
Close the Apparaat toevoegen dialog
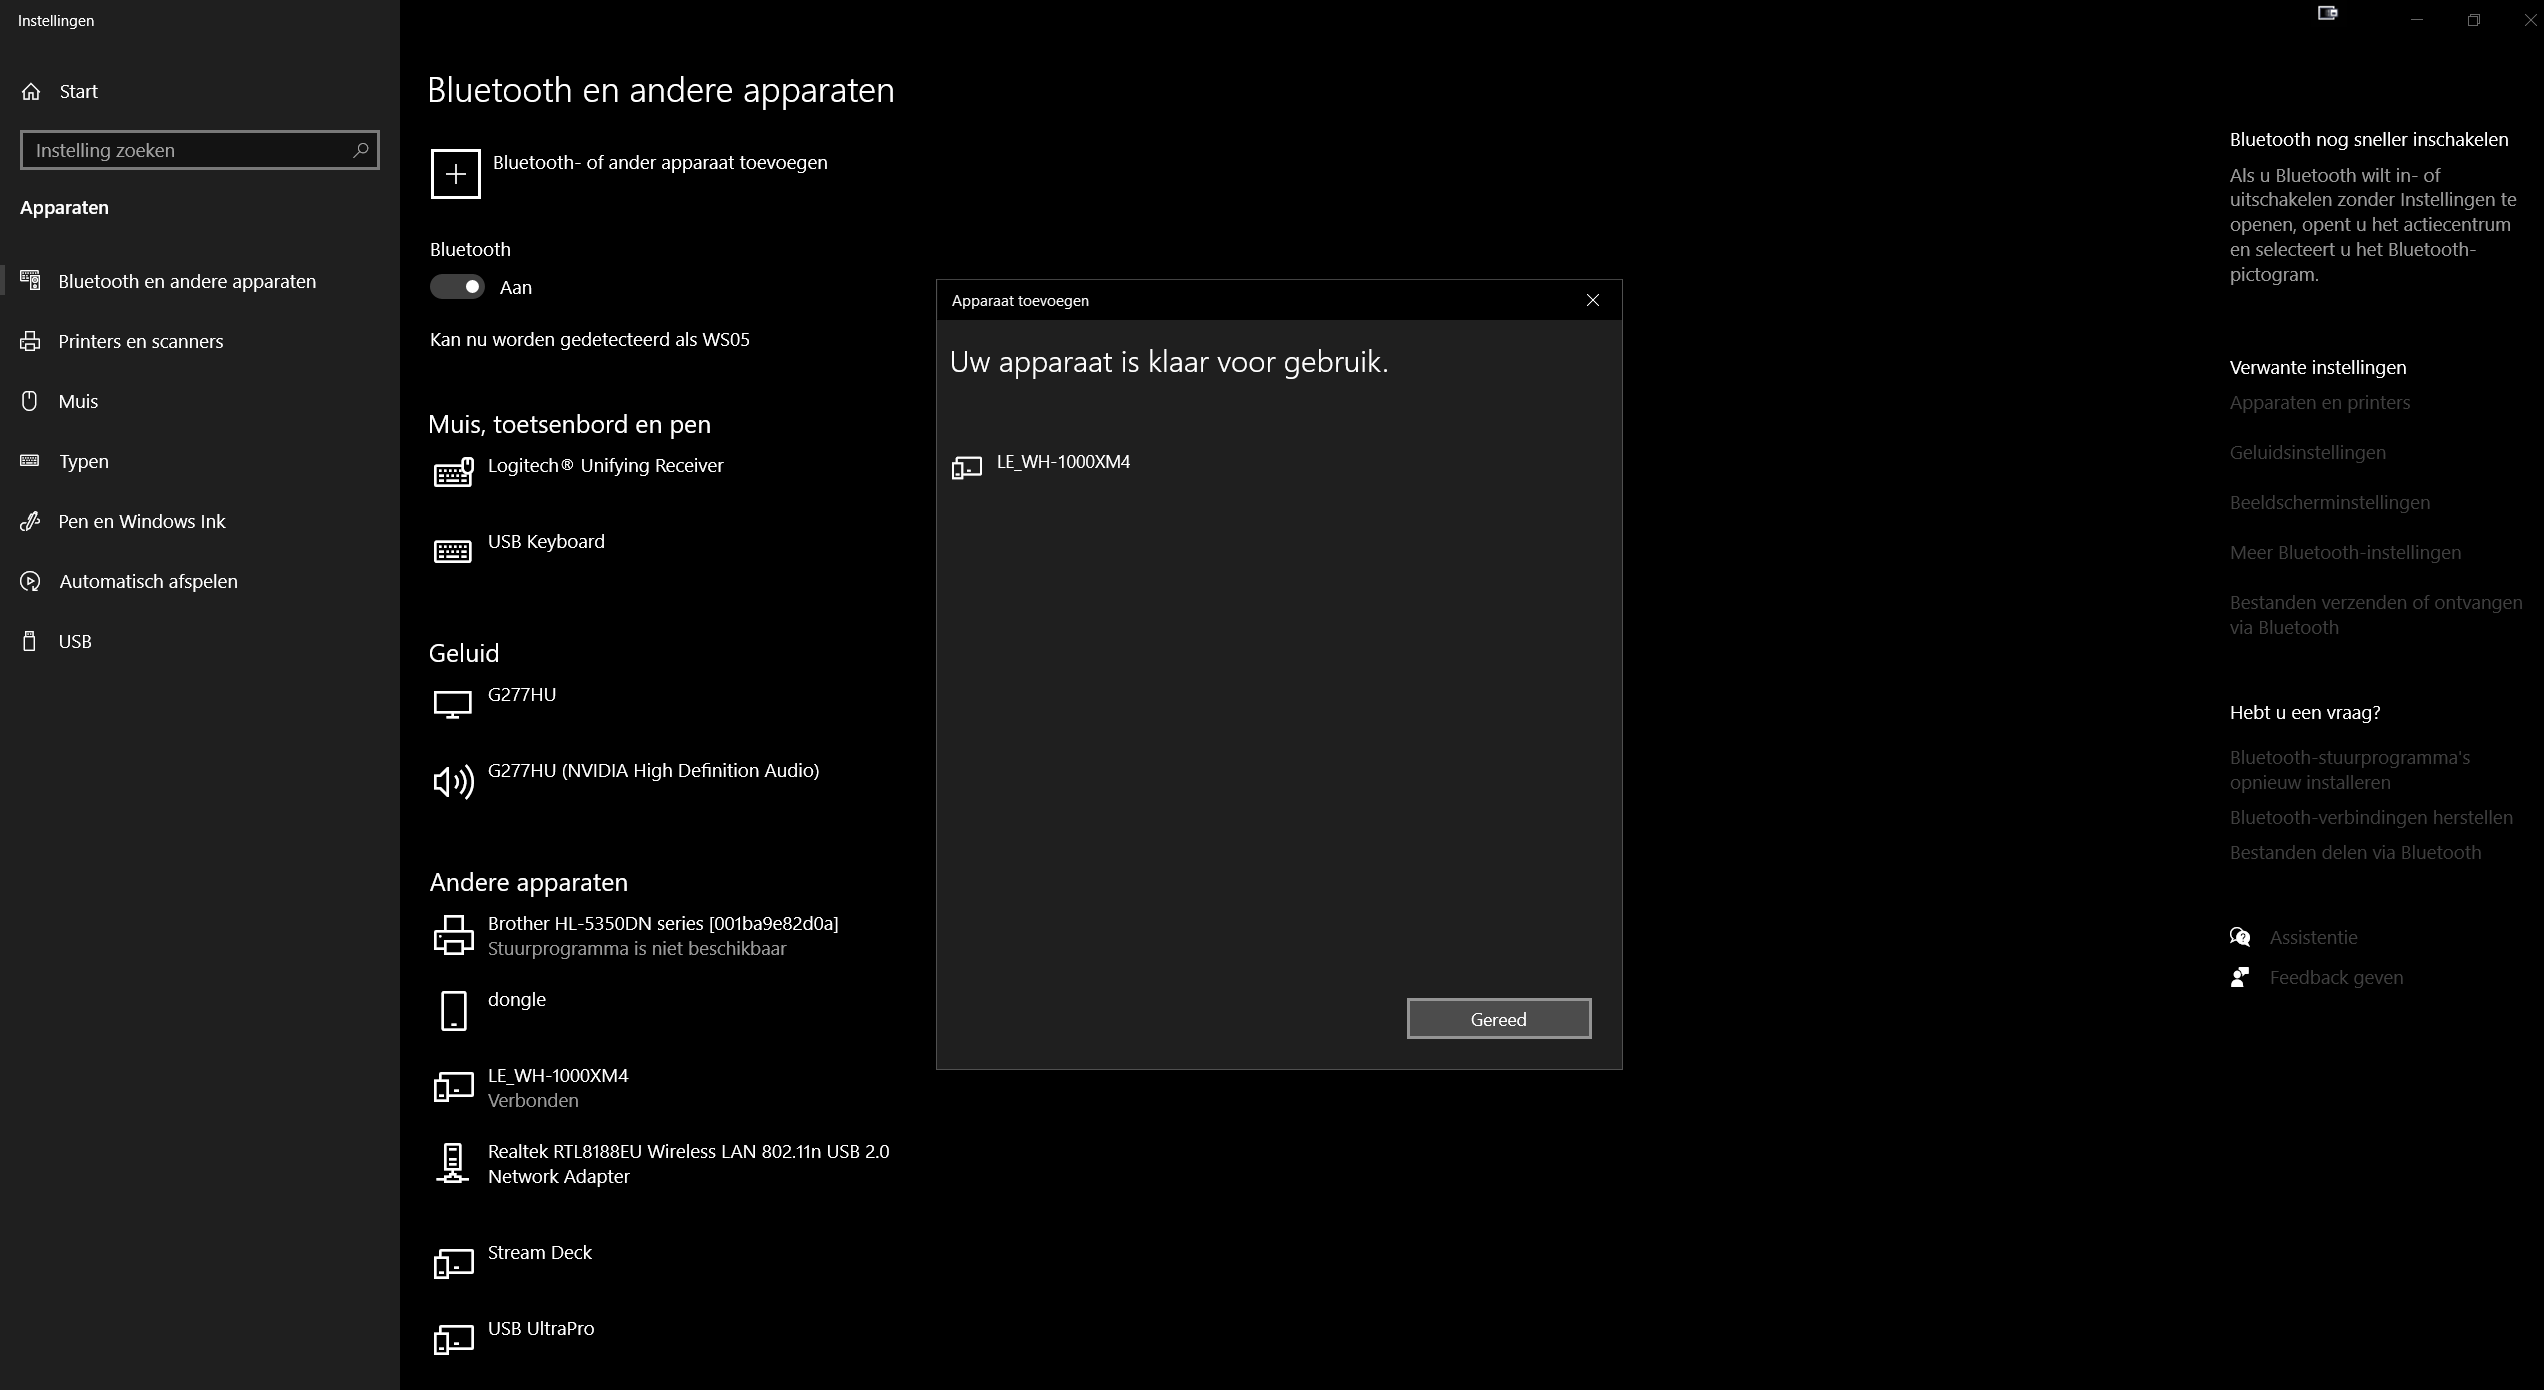click(x=1593, y=300)
